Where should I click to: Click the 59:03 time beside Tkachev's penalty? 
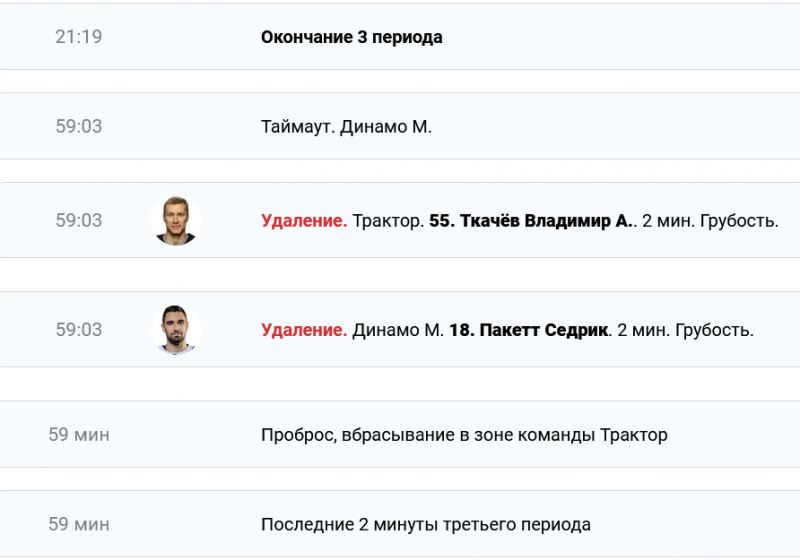tap(79, 221)
